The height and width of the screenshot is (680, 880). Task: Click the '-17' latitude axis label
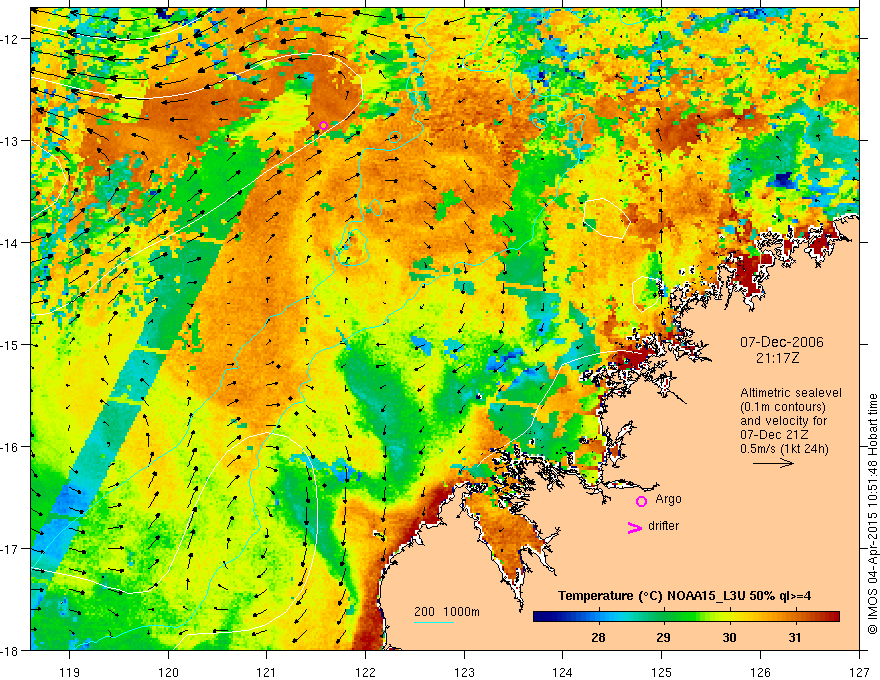[11, 549]
